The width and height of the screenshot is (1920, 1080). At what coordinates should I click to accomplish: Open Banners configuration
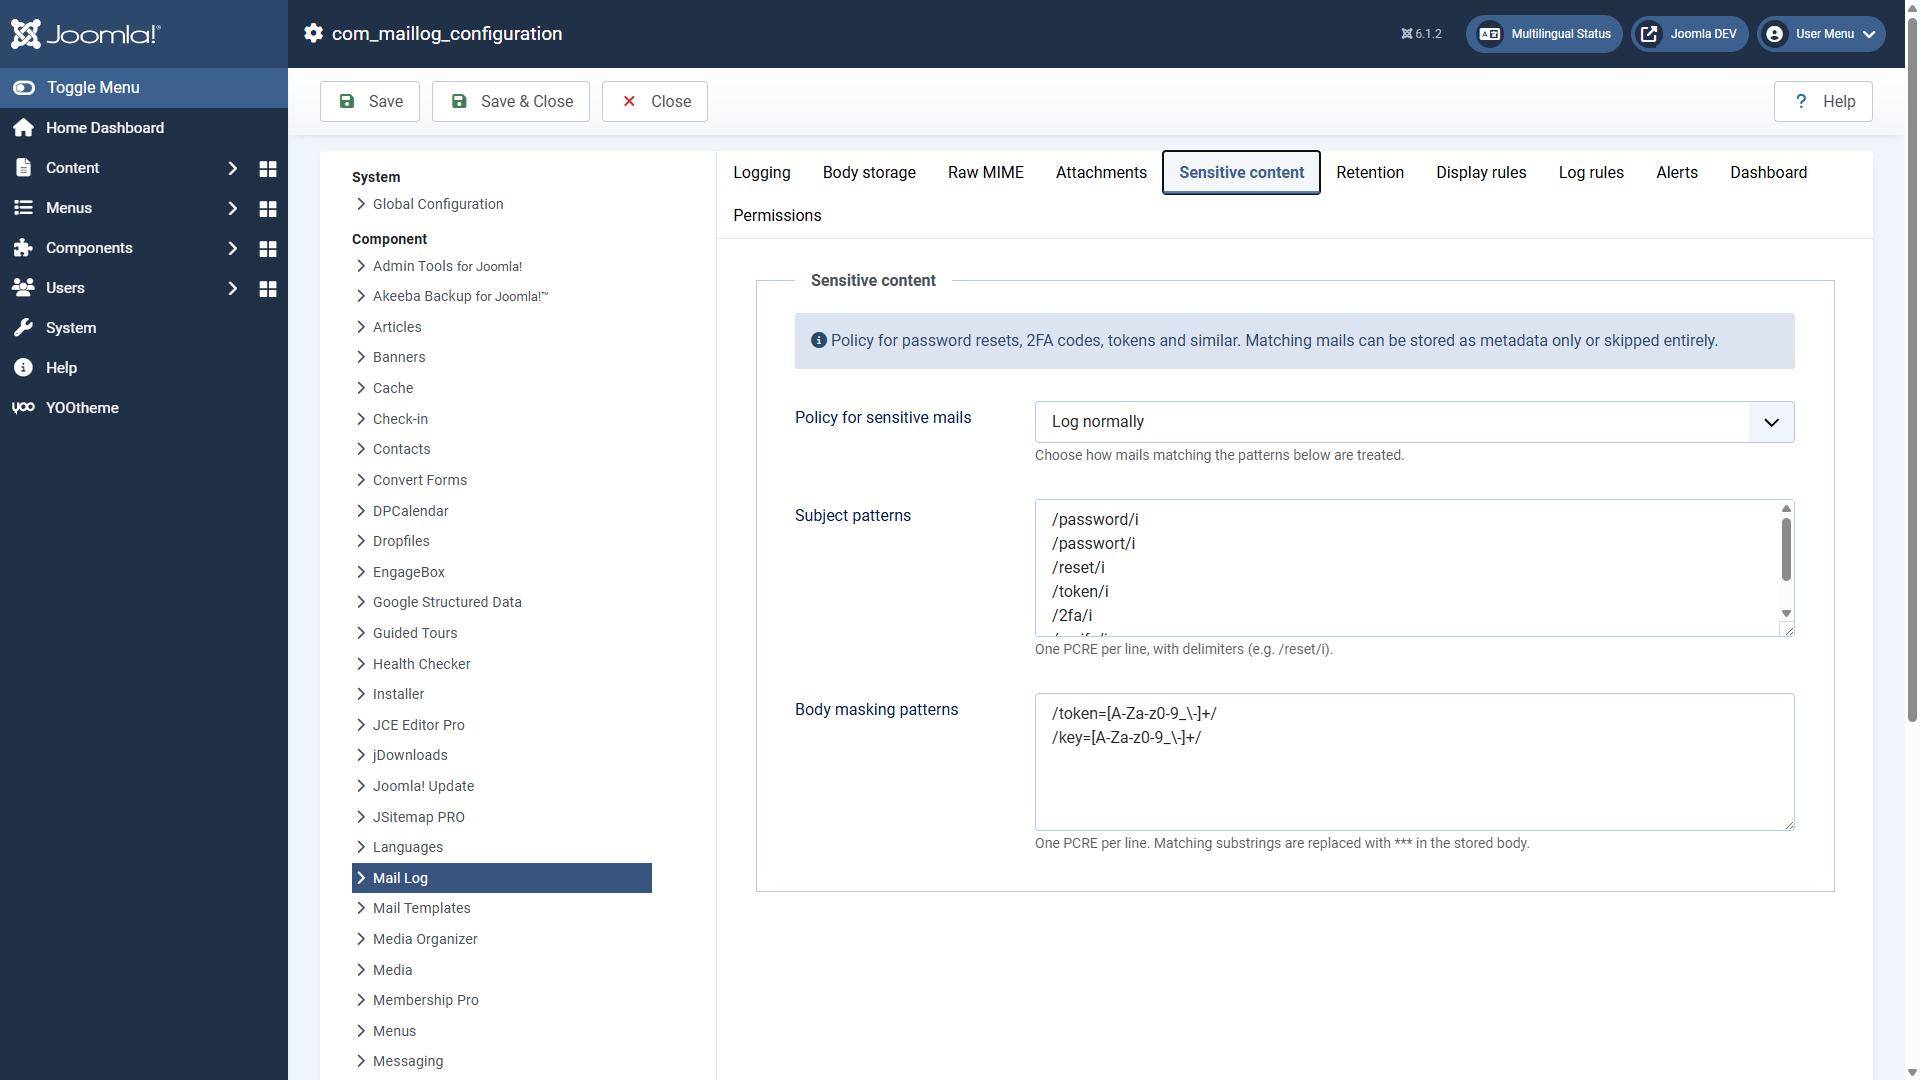click(x=399, y=357)
